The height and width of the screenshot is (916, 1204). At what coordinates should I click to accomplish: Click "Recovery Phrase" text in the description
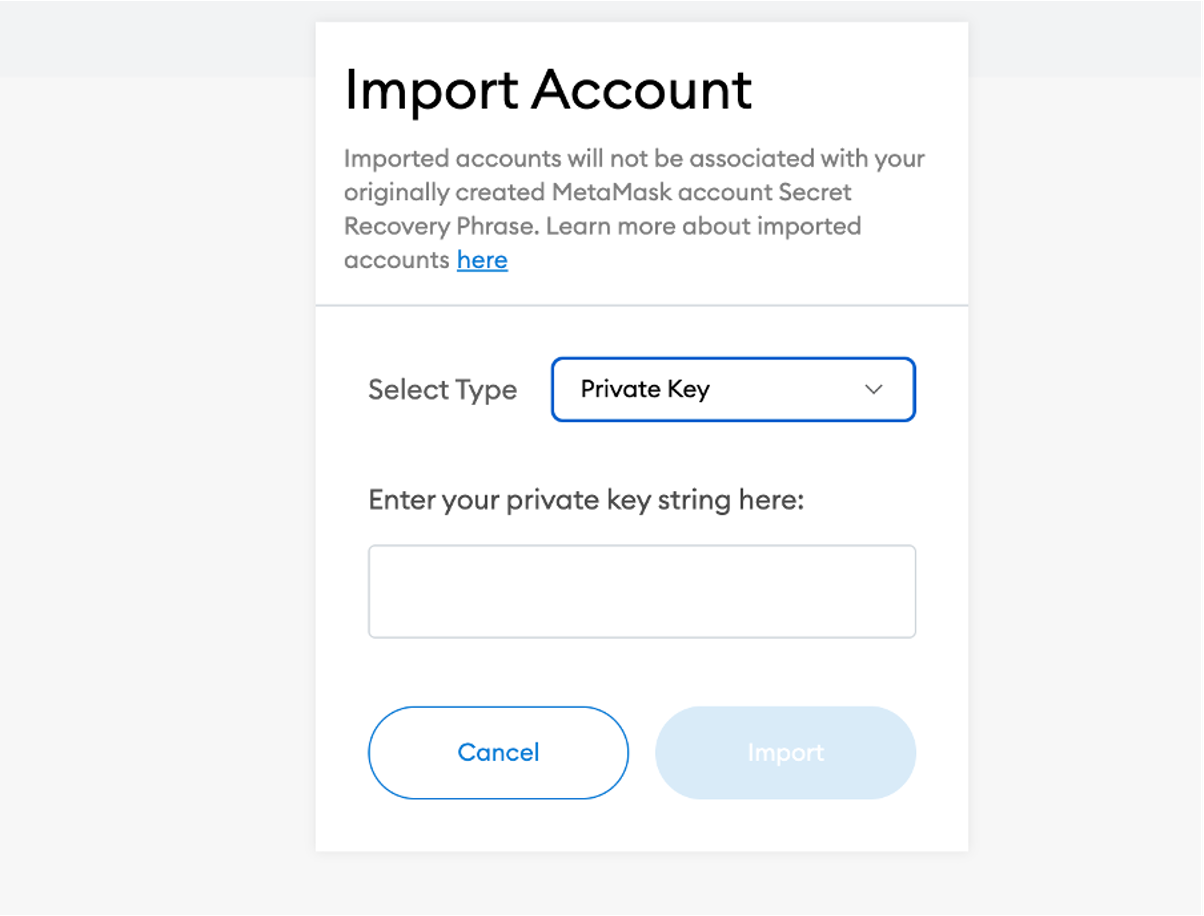coord(441,226)
